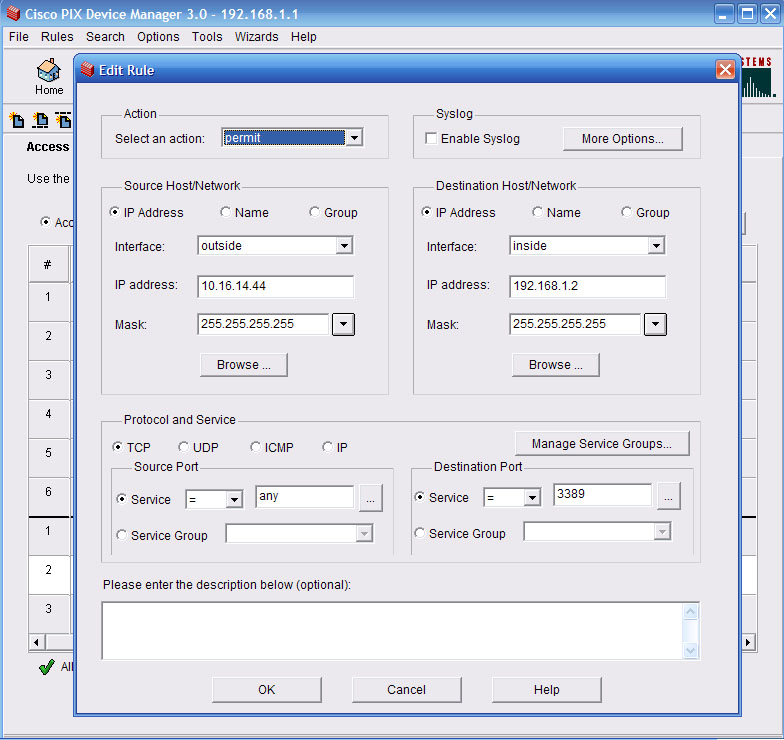The width and height of the screenshot is (784, 740).
Task: Select Destination Port Service Group radio
Action: [x=420, y=533]
